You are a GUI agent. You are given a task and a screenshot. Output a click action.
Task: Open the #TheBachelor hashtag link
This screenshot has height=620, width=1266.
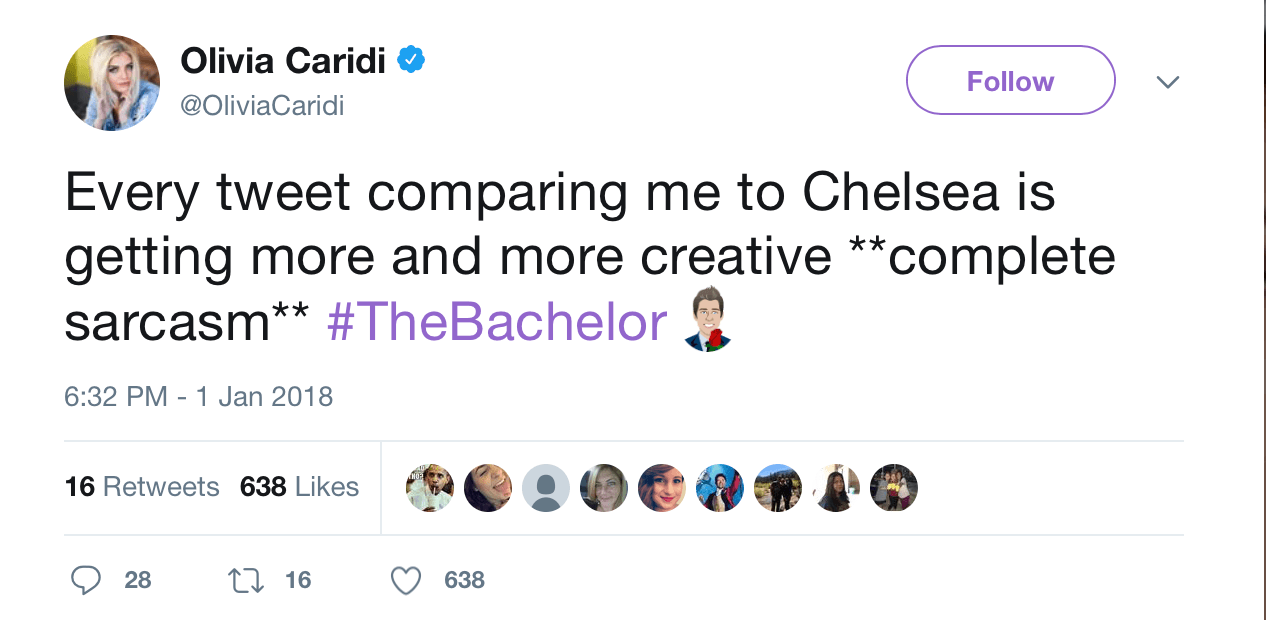(497, 323)
